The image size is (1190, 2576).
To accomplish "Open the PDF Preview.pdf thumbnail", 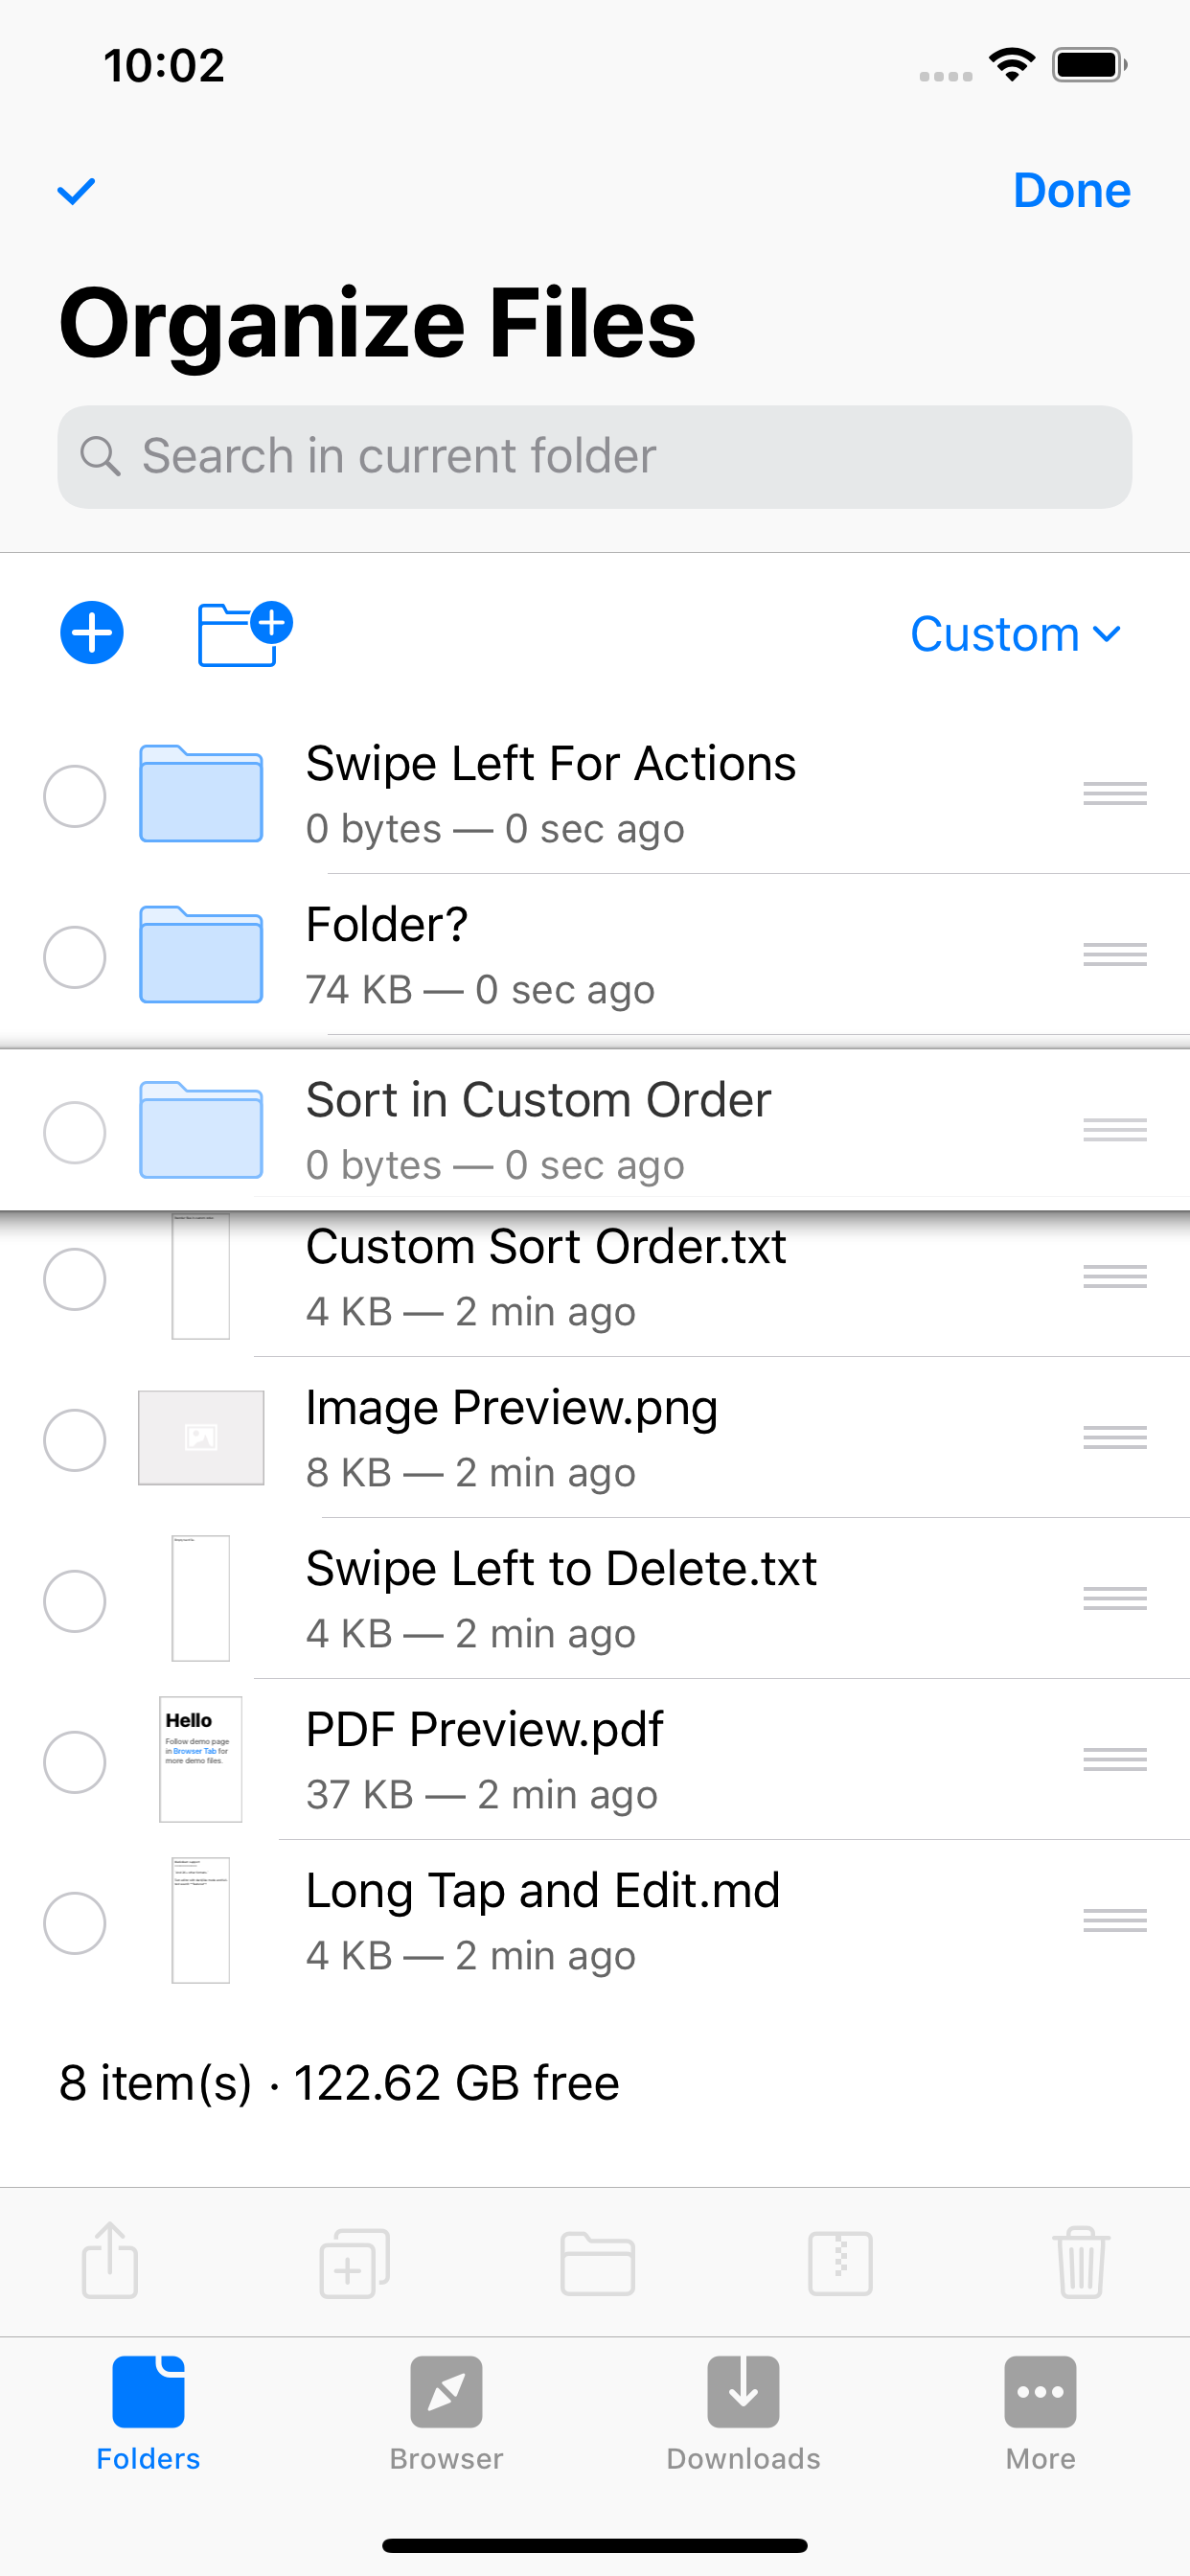I will [x=201, y=1759].
